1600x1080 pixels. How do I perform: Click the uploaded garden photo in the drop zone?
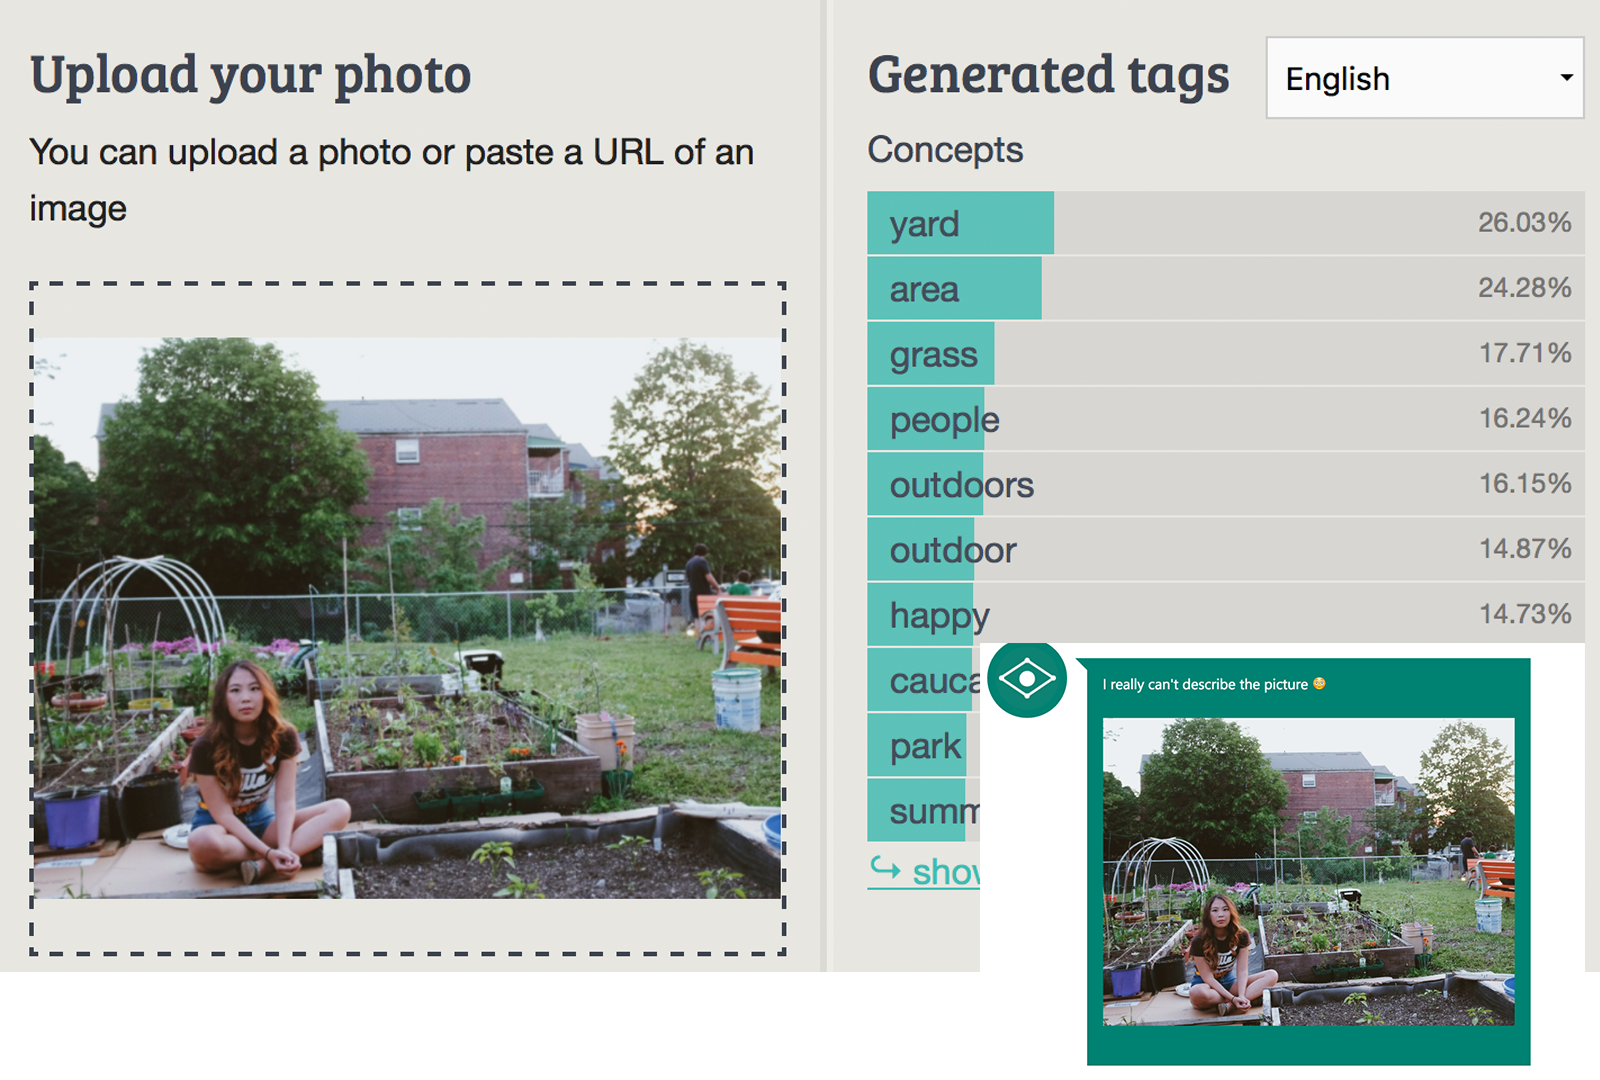click(x=407, y=617)
